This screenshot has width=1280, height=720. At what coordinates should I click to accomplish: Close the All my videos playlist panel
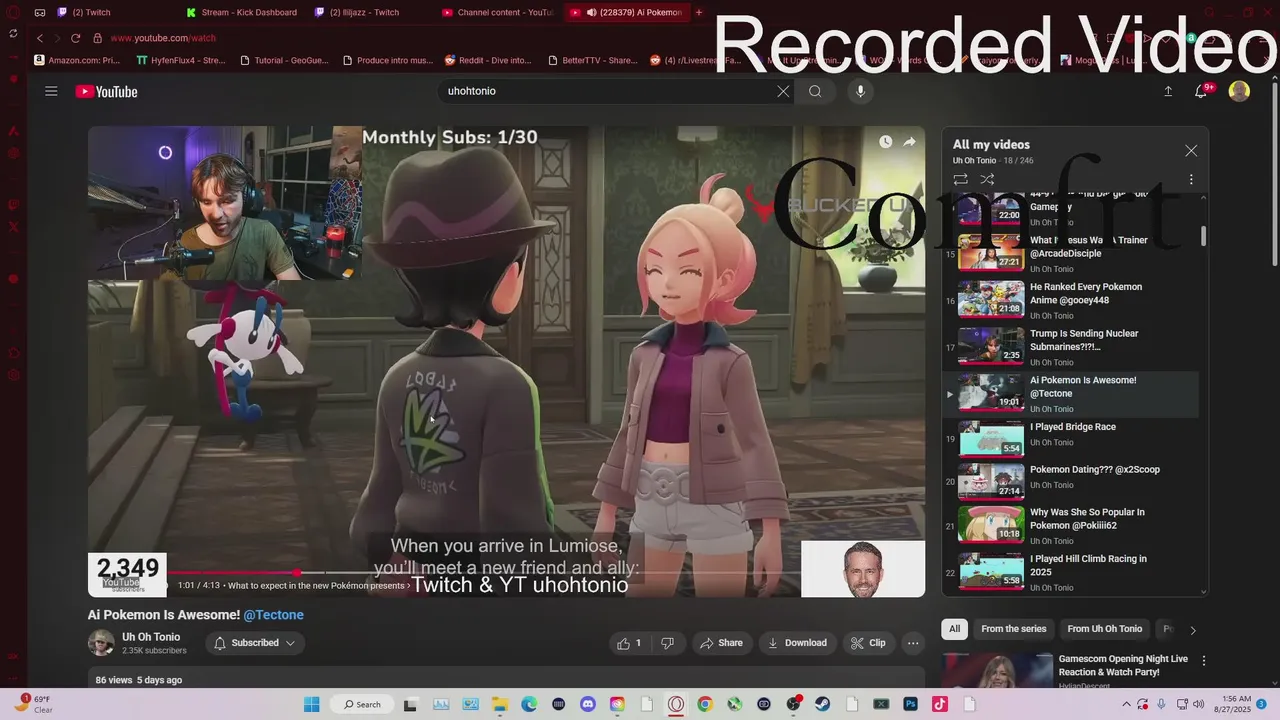point(1191,150)
